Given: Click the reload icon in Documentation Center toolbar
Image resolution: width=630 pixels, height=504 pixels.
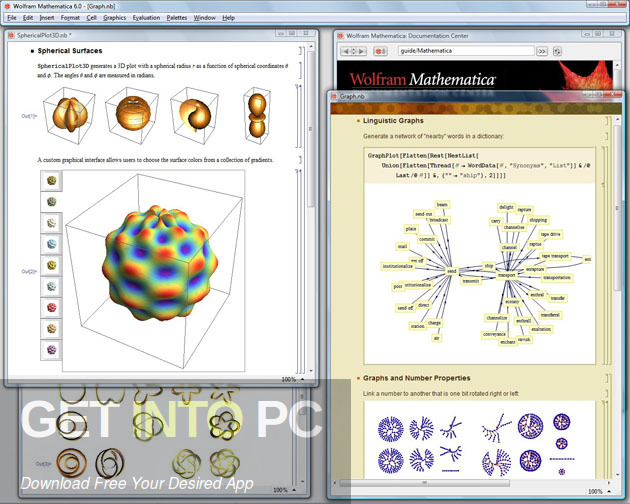Looking at the screenshot, I should [557, 51].
